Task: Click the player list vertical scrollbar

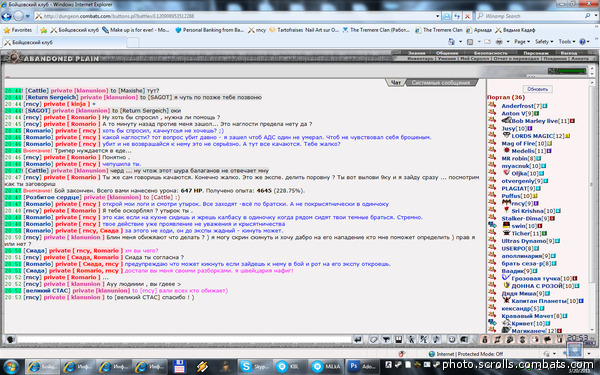Action: [592, 207]
